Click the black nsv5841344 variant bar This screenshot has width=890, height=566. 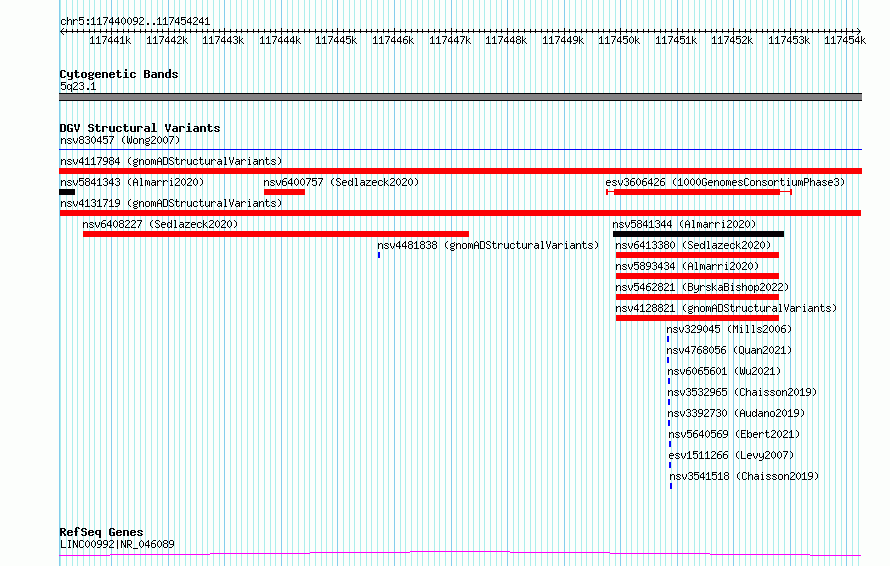coord(699,234)
